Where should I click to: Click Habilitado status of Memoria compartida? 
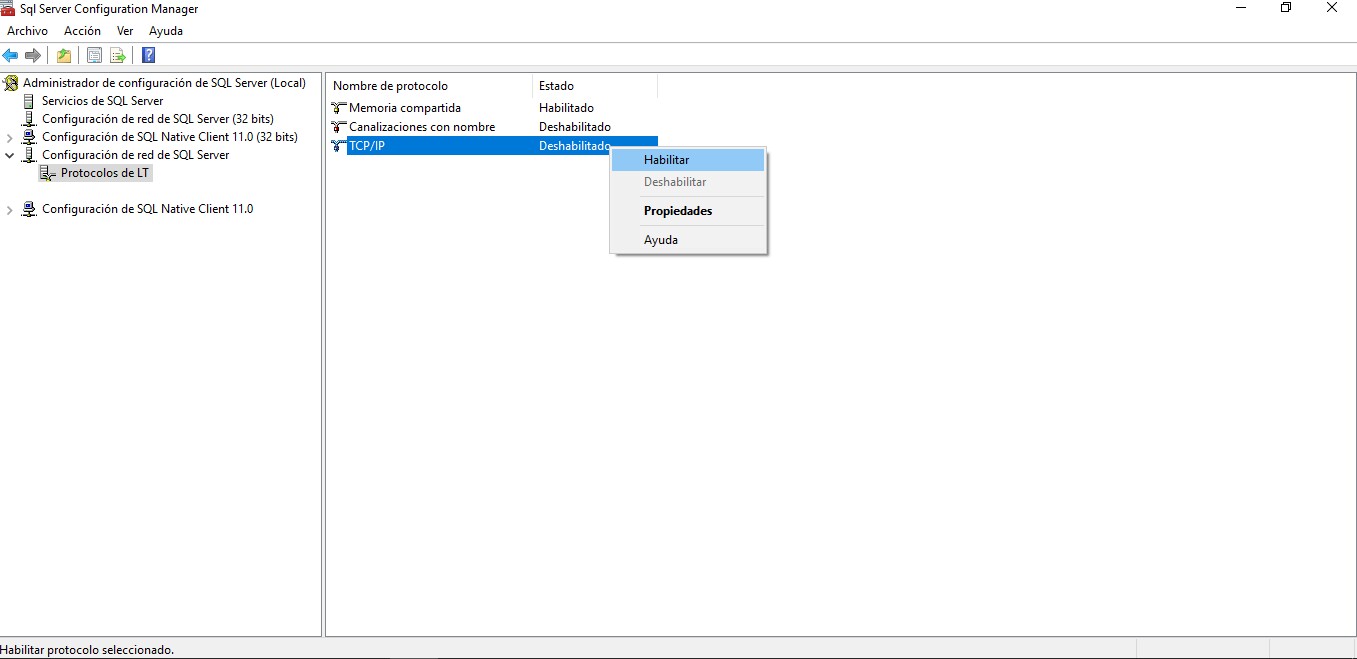point(566,107)
